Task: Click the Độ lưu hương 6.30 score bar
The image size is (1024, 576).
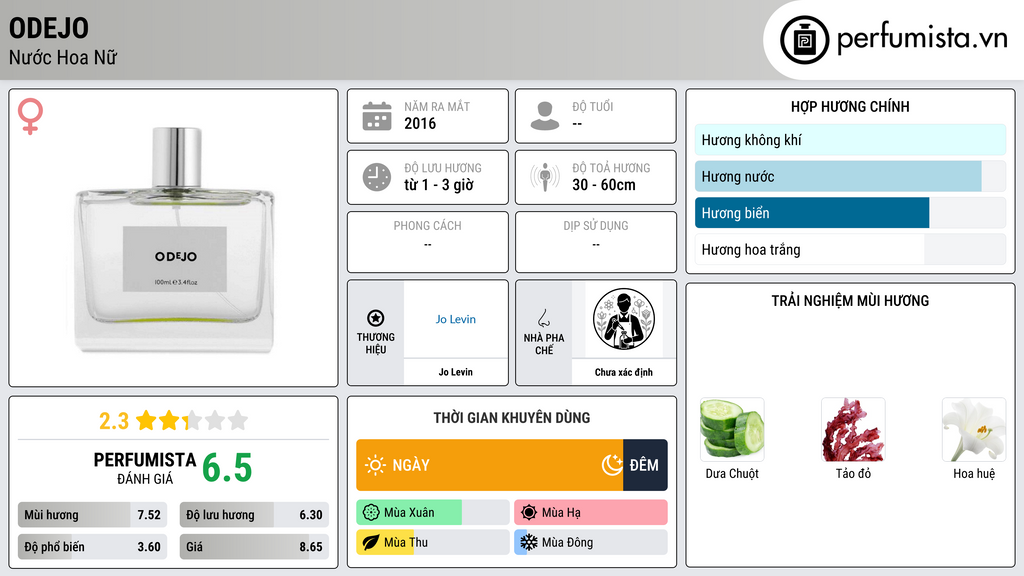Action: coord(254,515)
